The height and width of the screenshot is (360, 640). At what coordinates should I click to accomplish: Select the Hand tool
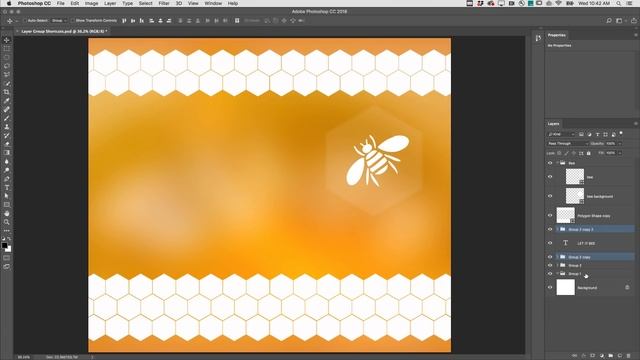click(x=7, y=213)
